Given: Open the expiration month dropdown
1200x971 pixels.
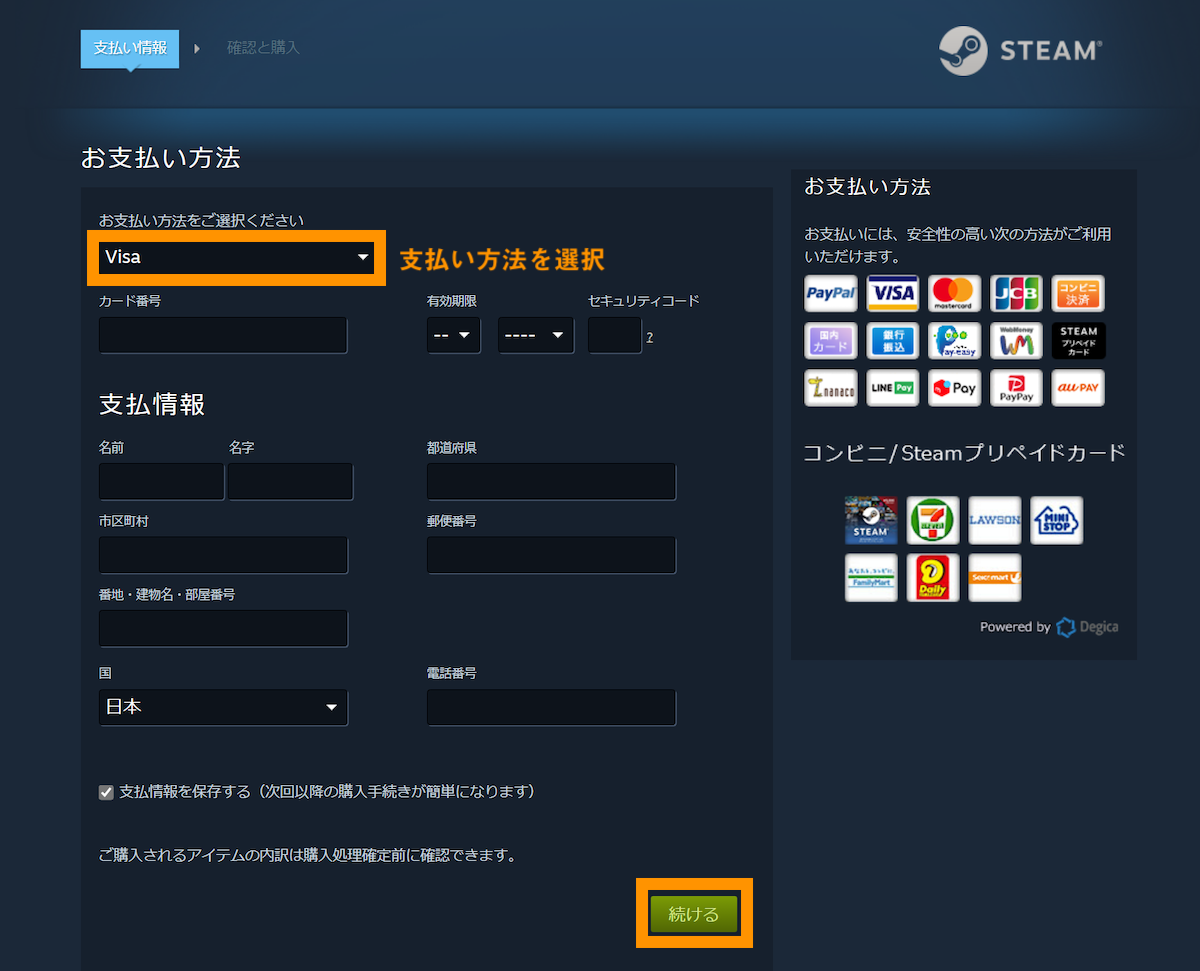Looking at the screenshot, I should click(453, 336).
